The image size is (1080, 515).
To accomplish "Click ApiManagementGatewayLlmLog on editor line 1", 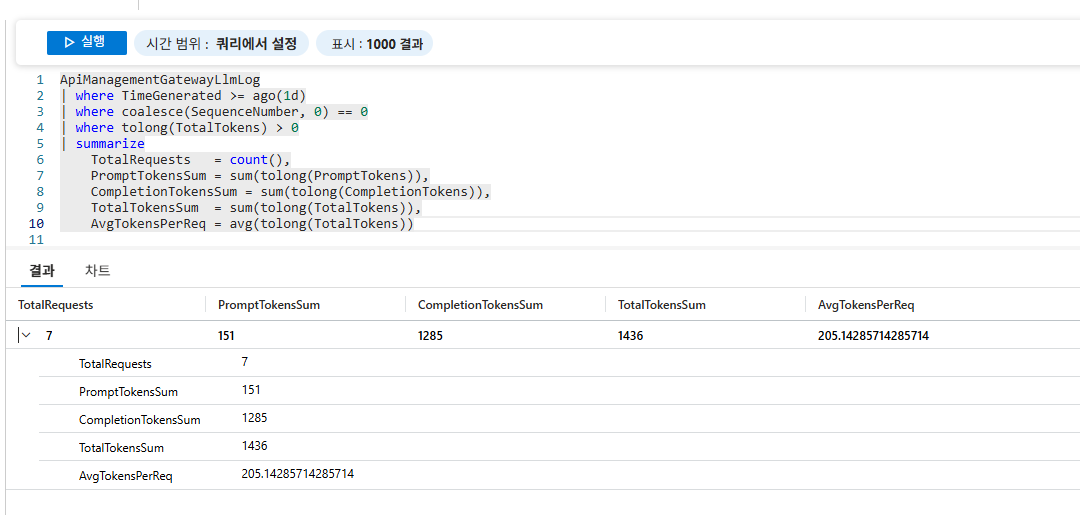I will [x=159, y=80].
